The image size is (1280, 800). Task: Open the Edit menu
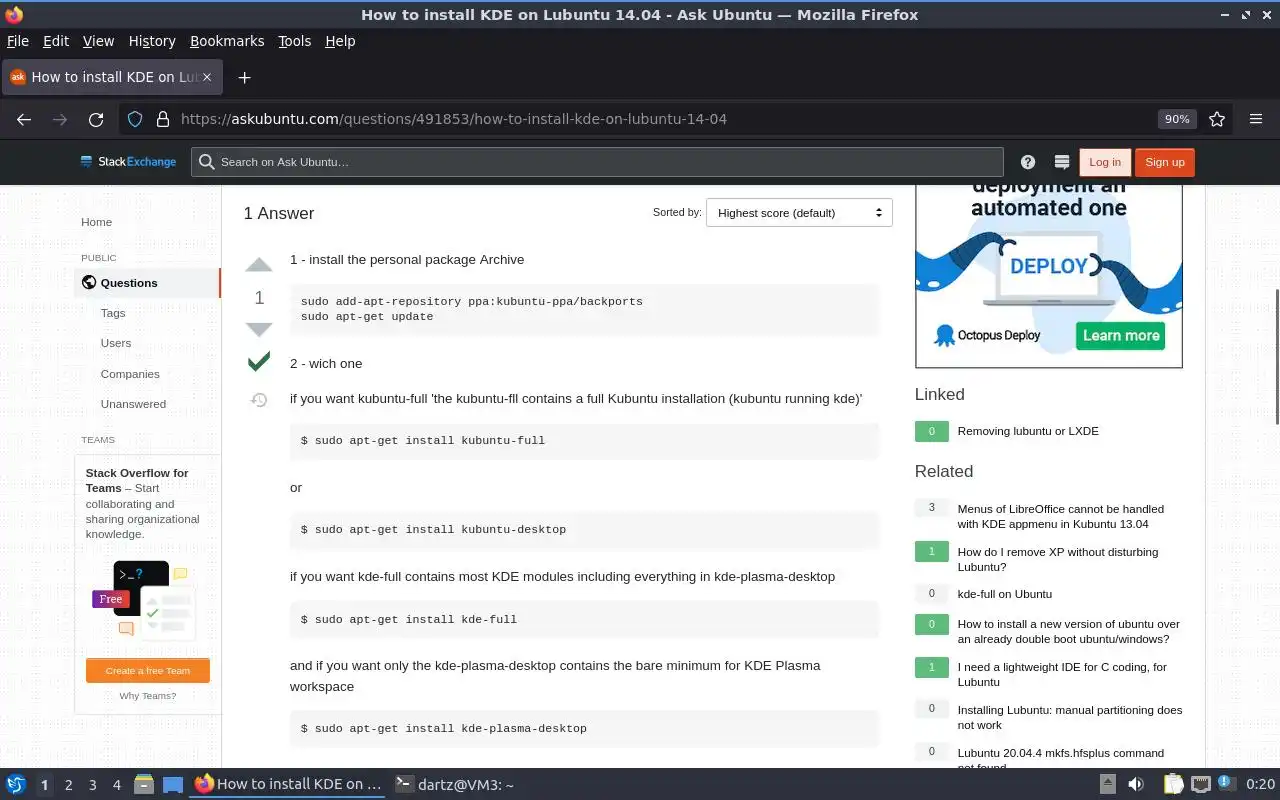tap(56, 41)
